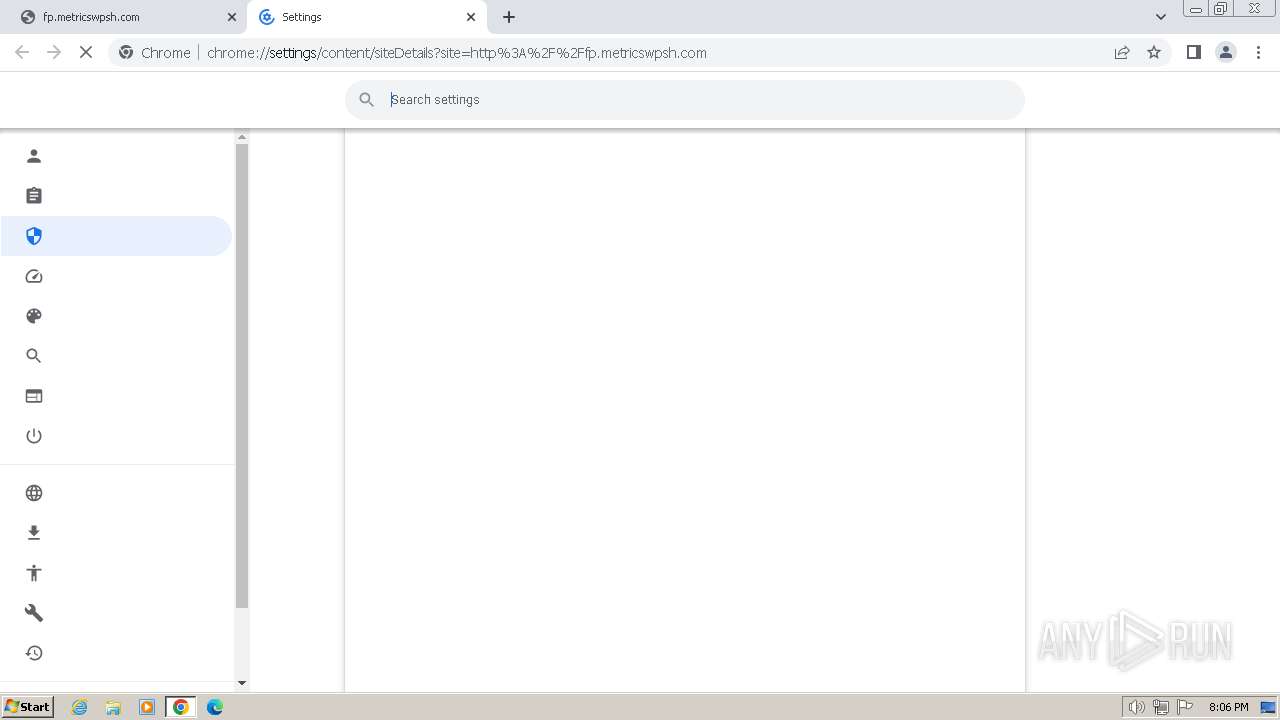The image size is (1280, 720).
Task: Switch to the fp.metricswpsh.com tab
Action: point(127,17)
